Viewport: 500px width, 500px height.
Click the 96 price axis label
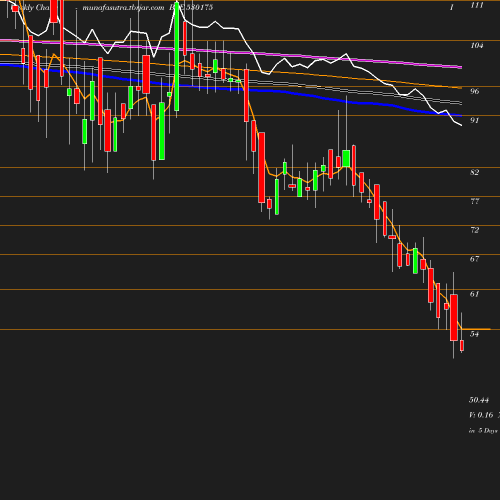click(475, 91)
